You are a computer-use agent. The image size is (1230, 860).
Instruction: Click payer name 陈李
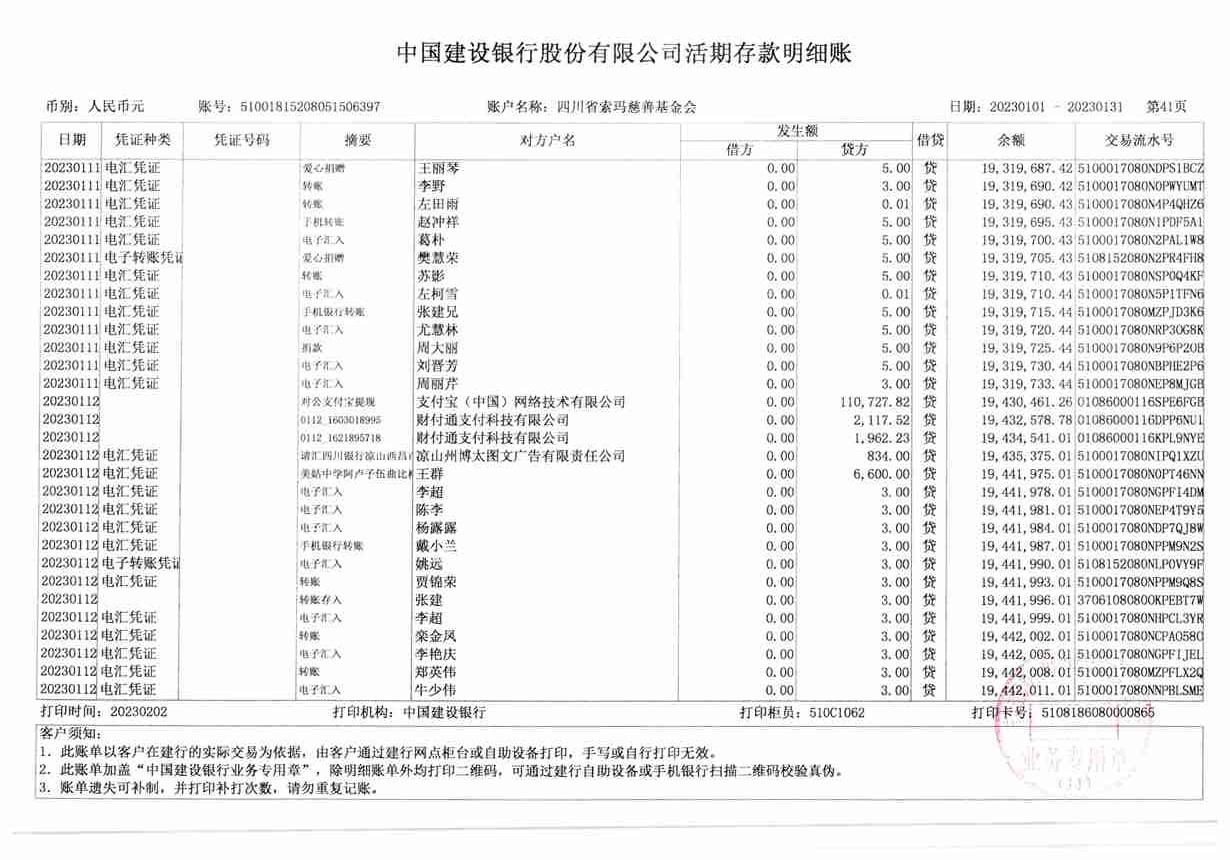[430, 510]
